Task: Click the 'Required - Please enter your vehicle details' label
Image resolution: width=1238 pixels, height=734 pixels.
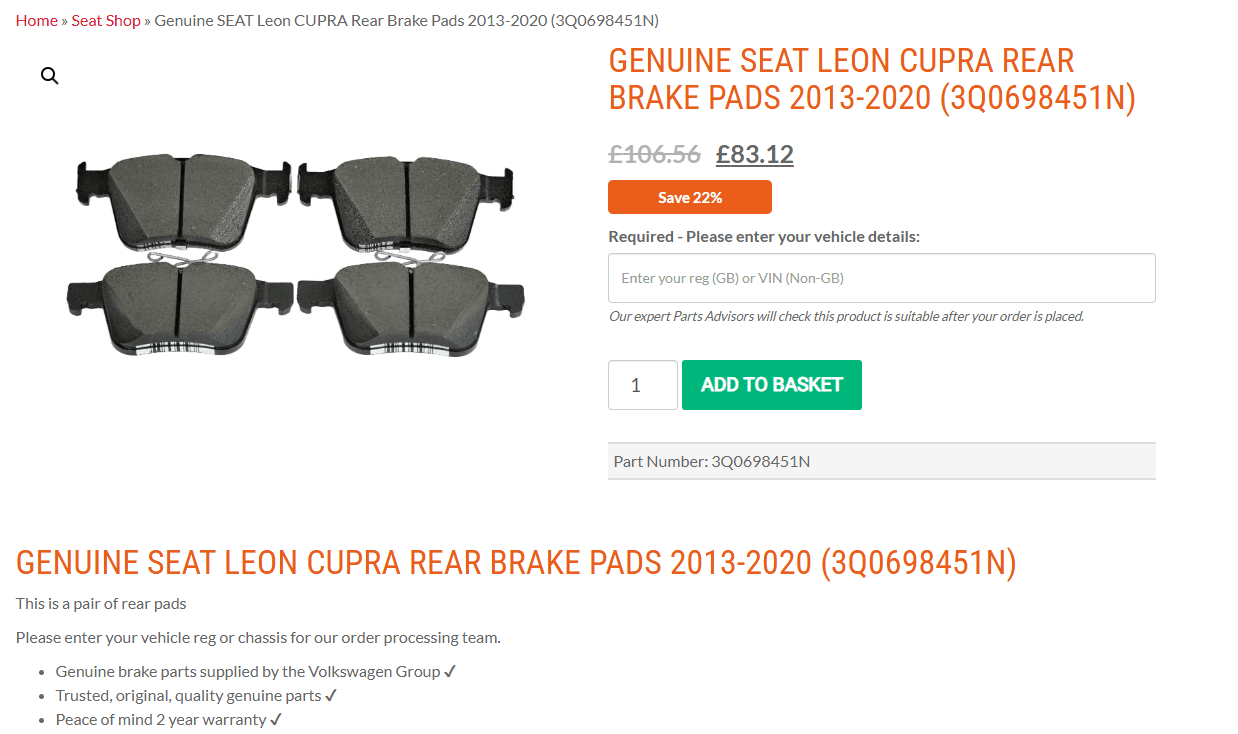Action: tap(763, 237)
